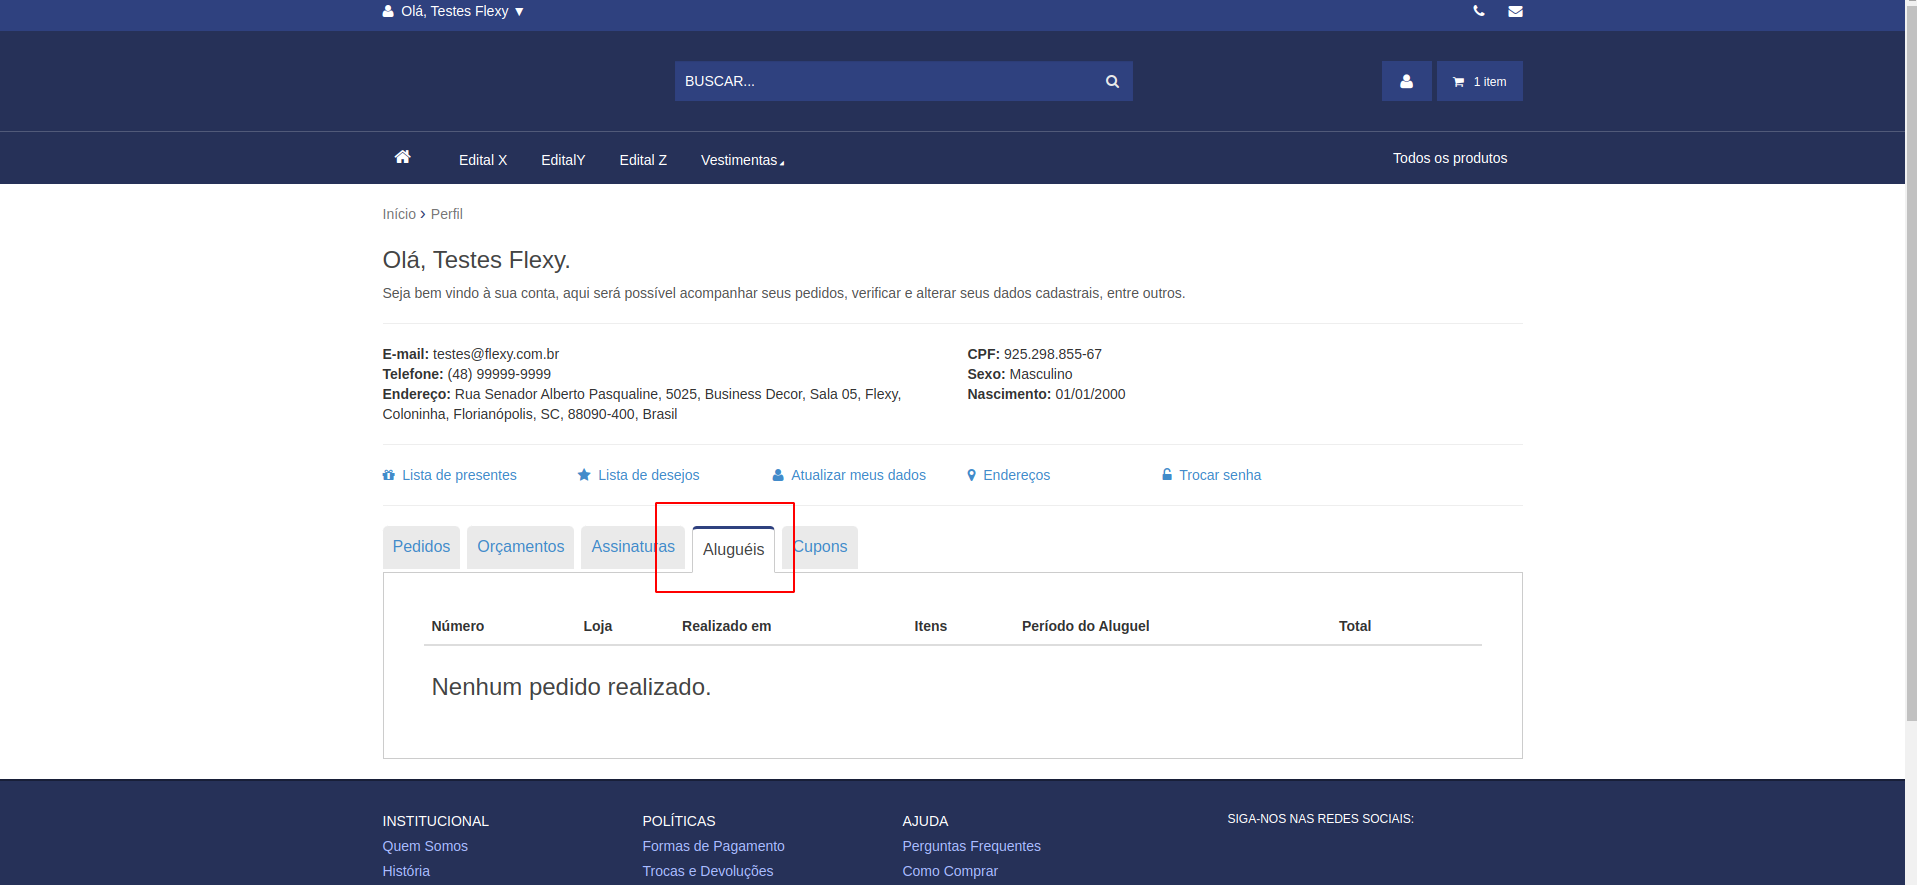Open the Como Comprar link
The image size is (1917, 885).
(x=950, y=871)
